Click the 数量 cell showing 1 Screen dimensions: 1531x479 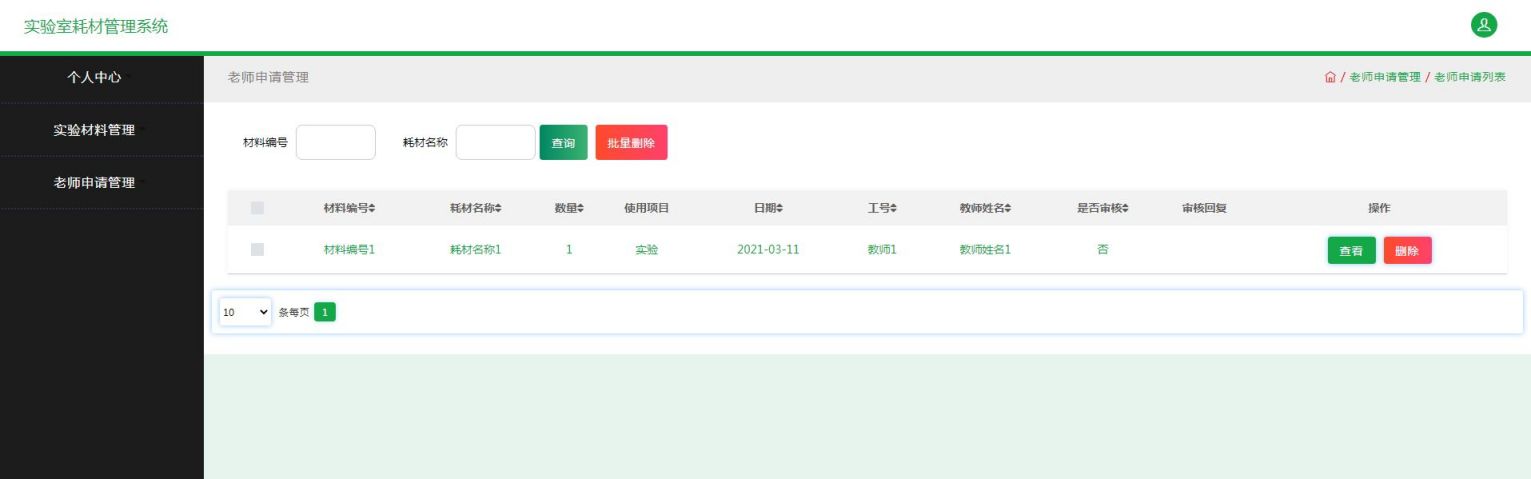569,250
